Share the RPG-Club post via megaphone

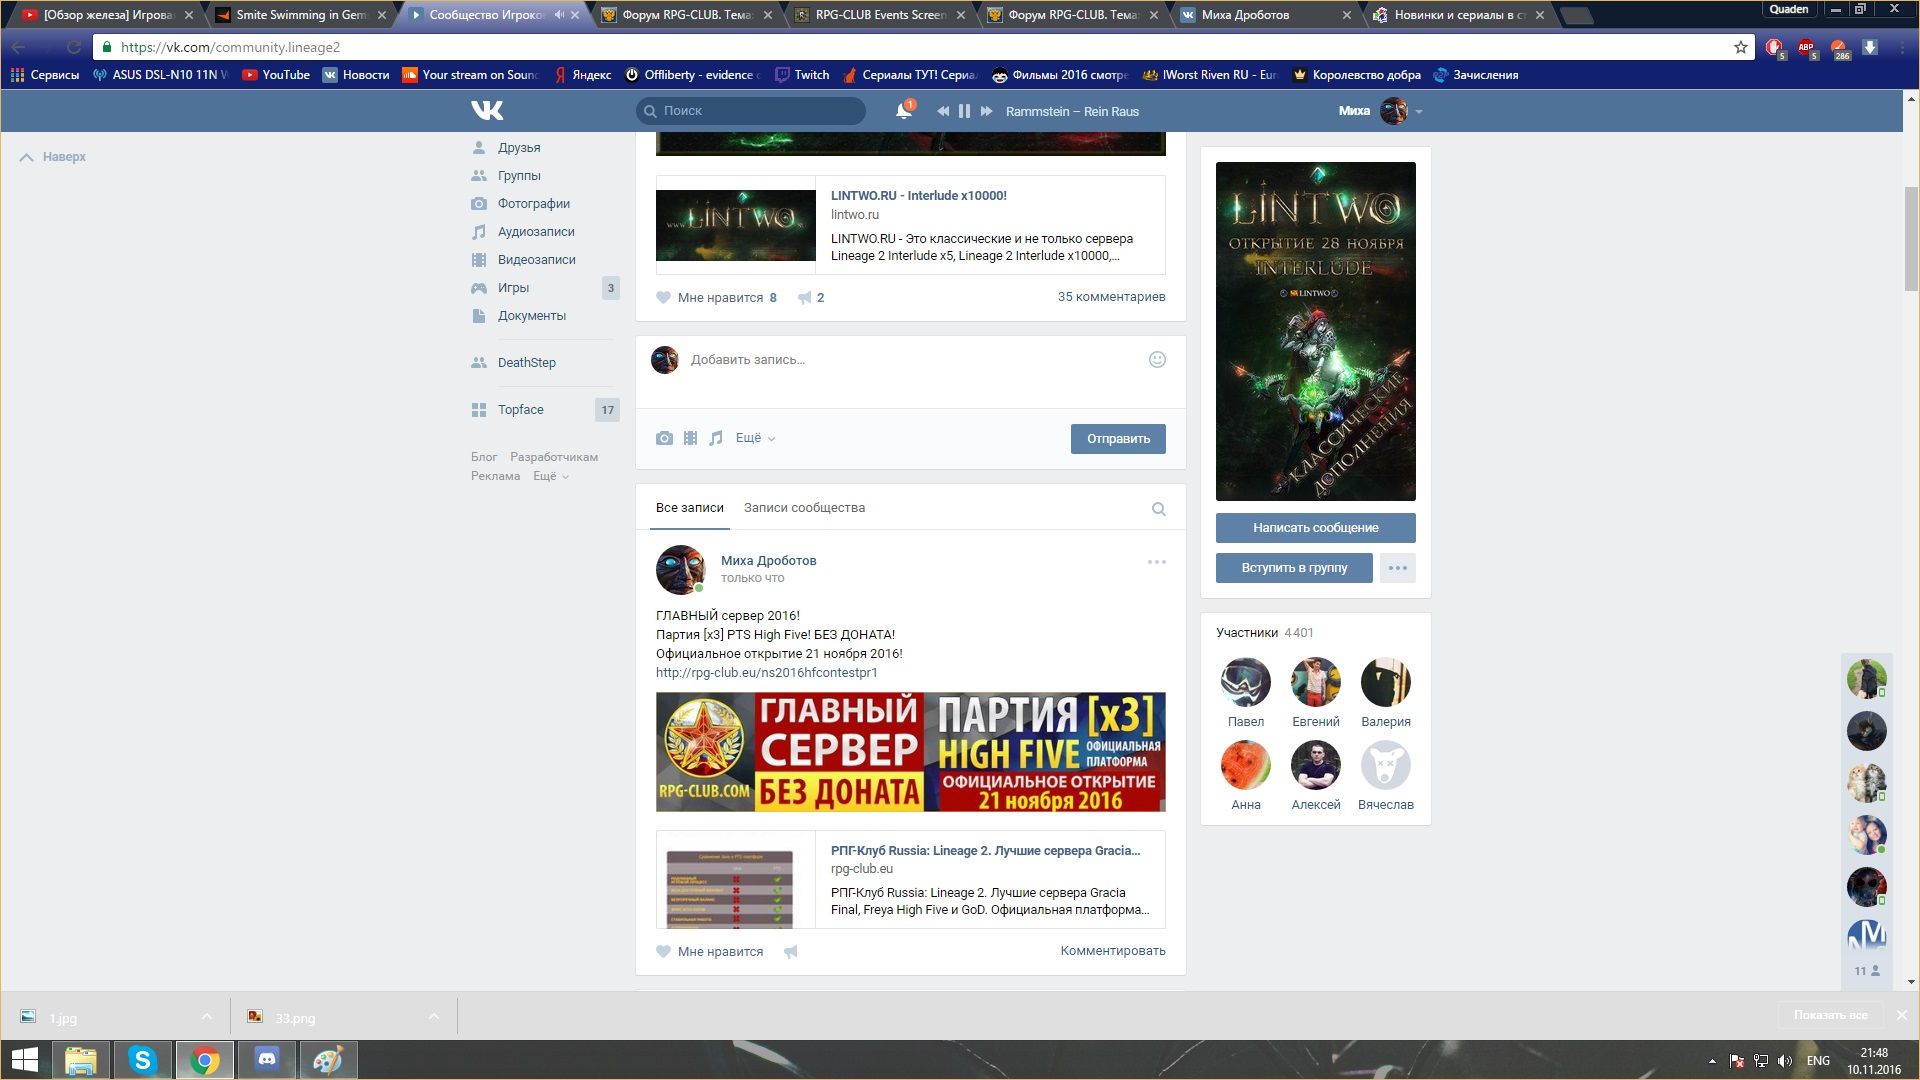pos(791,952)
